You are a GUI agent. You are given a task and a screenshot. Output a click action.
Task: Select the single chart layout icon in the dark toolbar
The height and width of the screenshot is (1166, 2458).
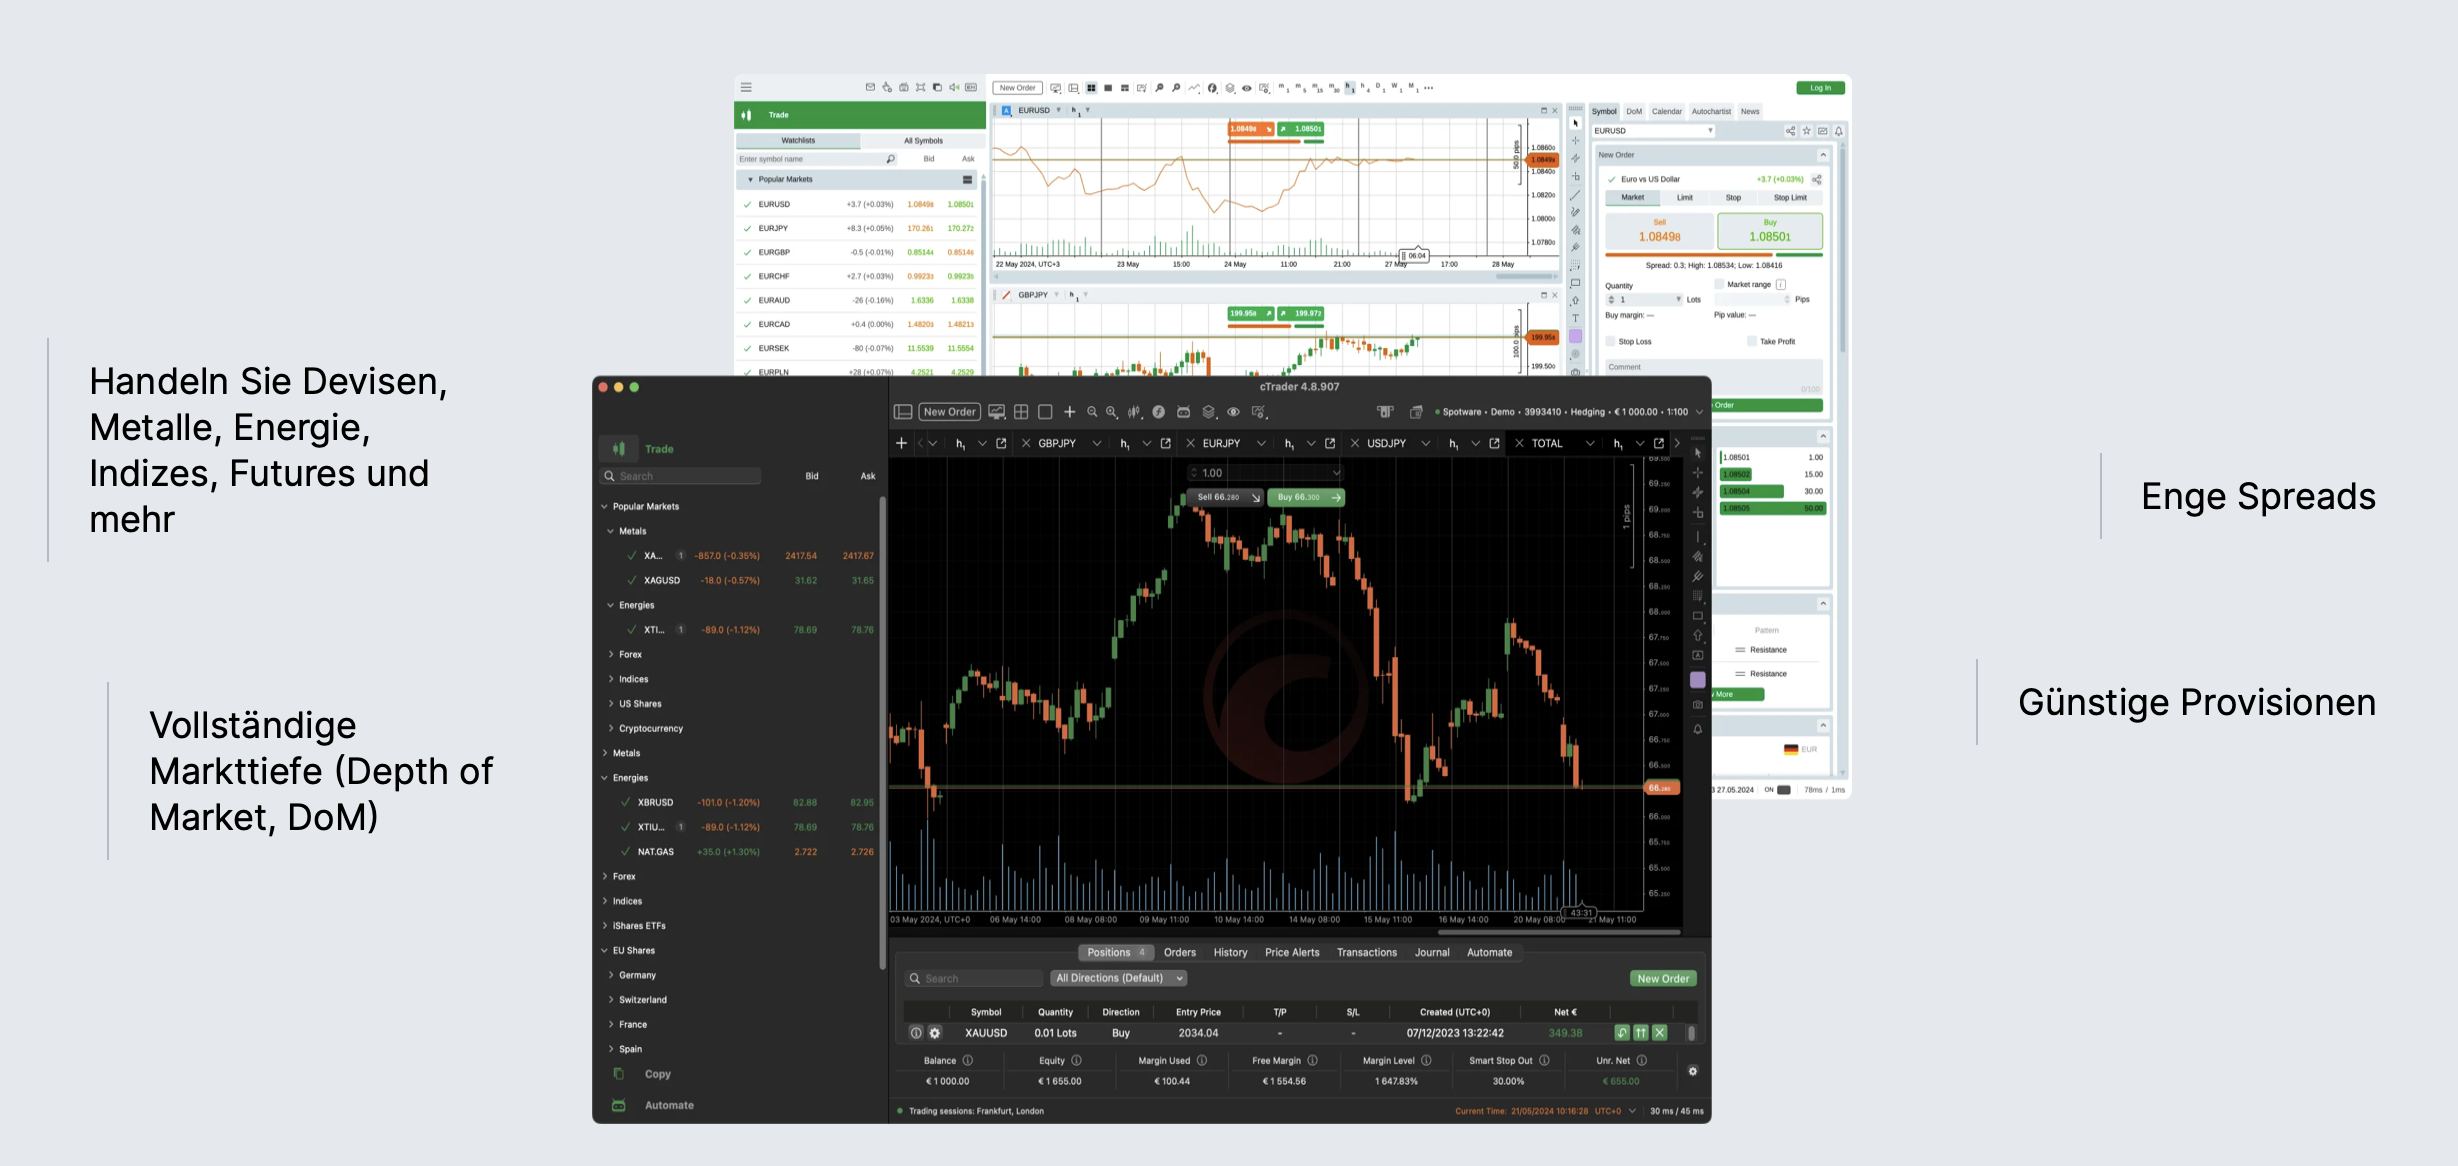[1045, 412]
